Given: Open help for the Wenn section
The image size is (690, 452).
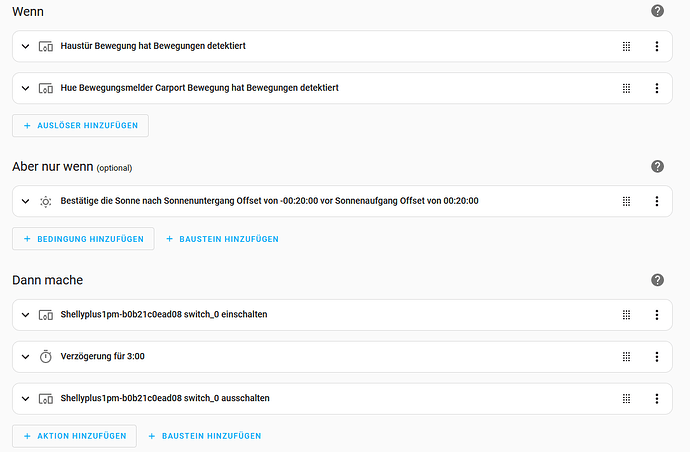Looking at the screenshot, I should pyautogui.click(x=657, y=11).
